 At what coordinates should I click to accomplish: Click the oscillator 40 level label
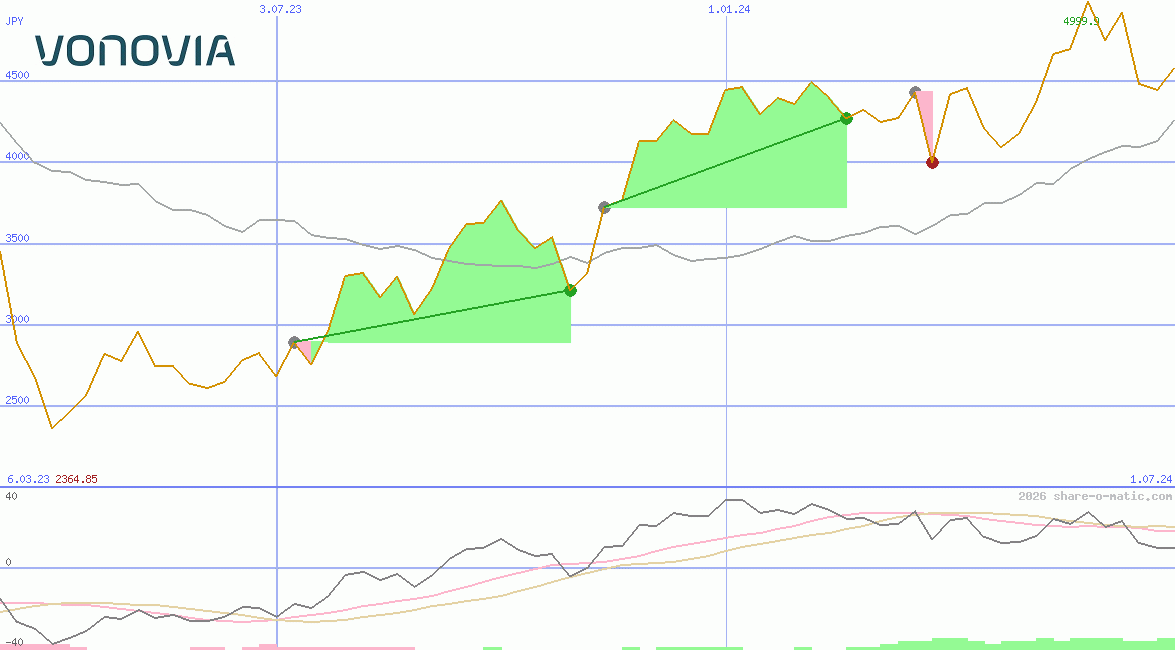(12, 495)
